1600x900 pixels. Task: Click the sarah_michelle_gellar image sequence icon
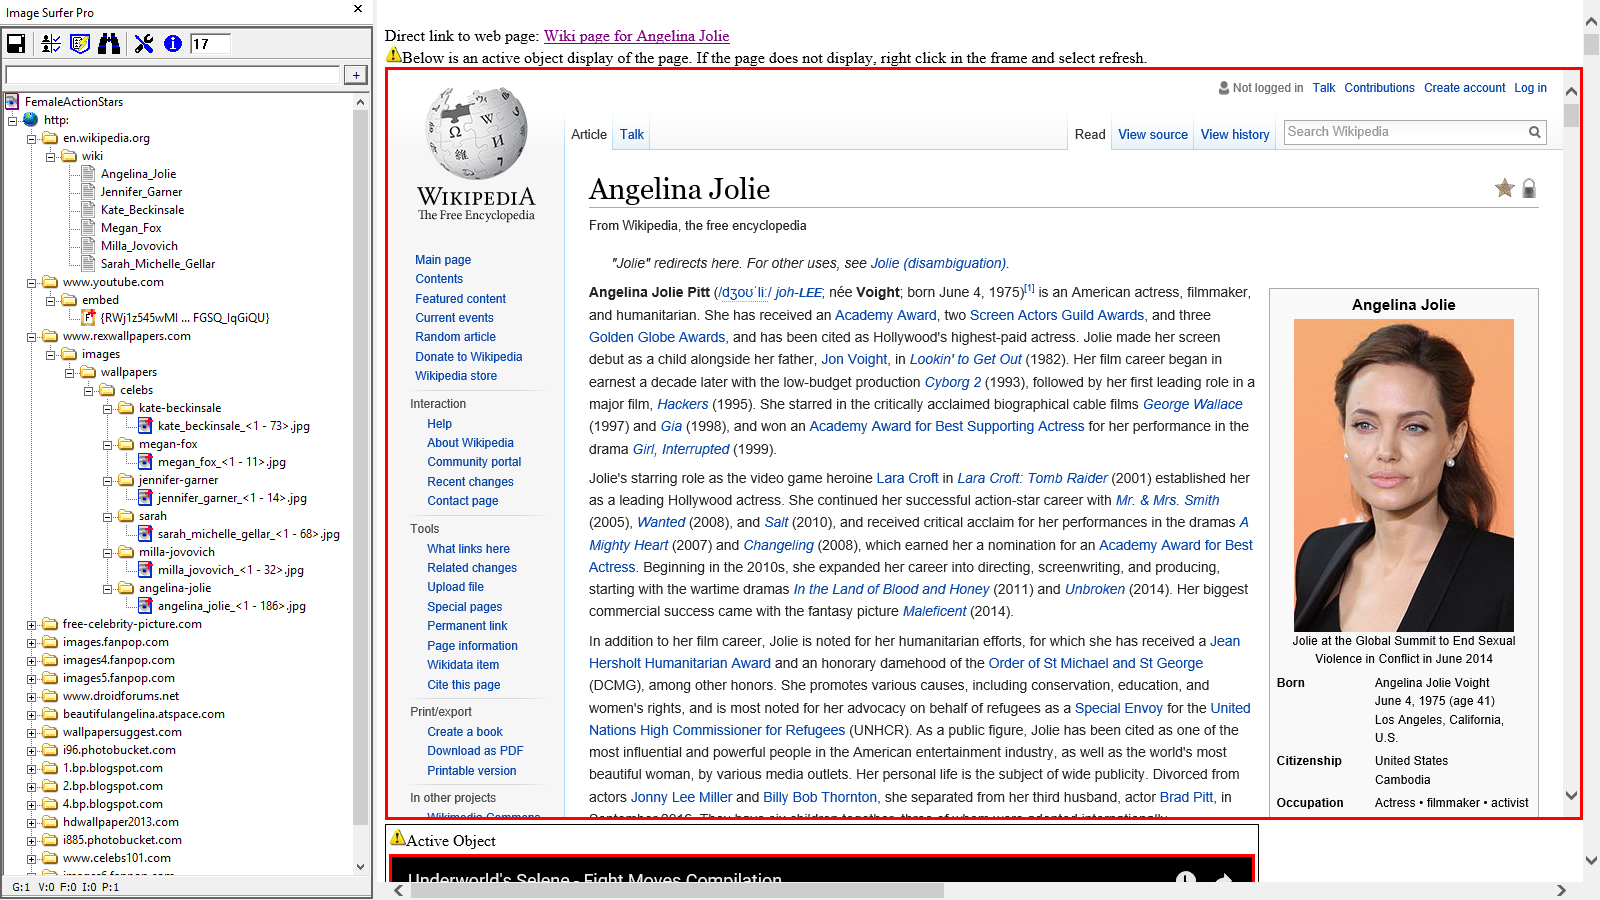tap(145, 533)
